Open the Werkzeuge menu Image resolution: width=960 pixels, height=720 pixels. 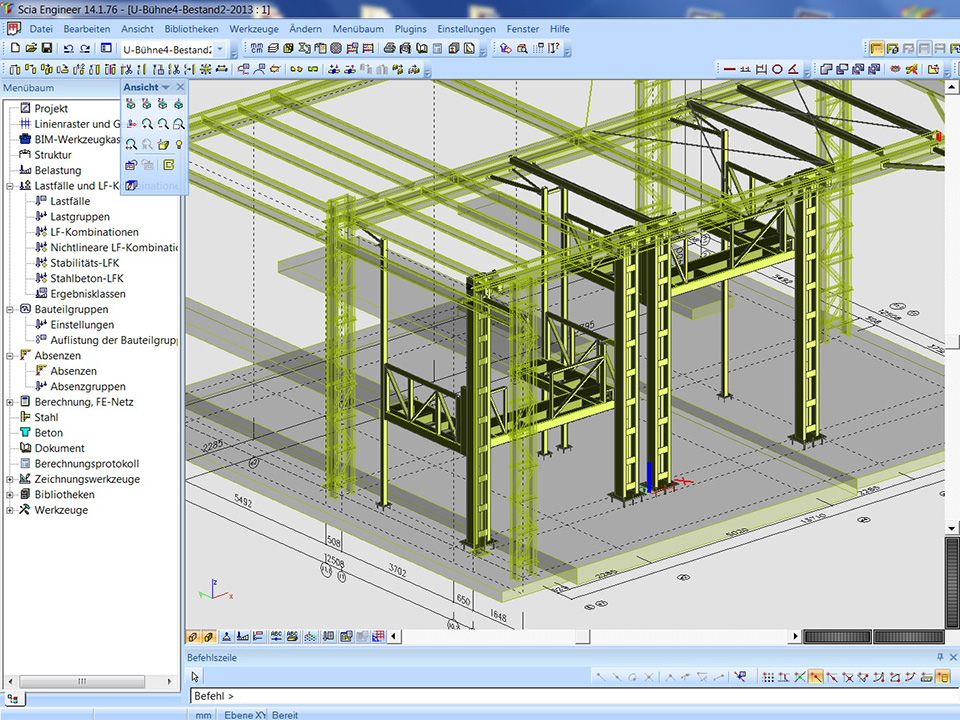[253, 29]
